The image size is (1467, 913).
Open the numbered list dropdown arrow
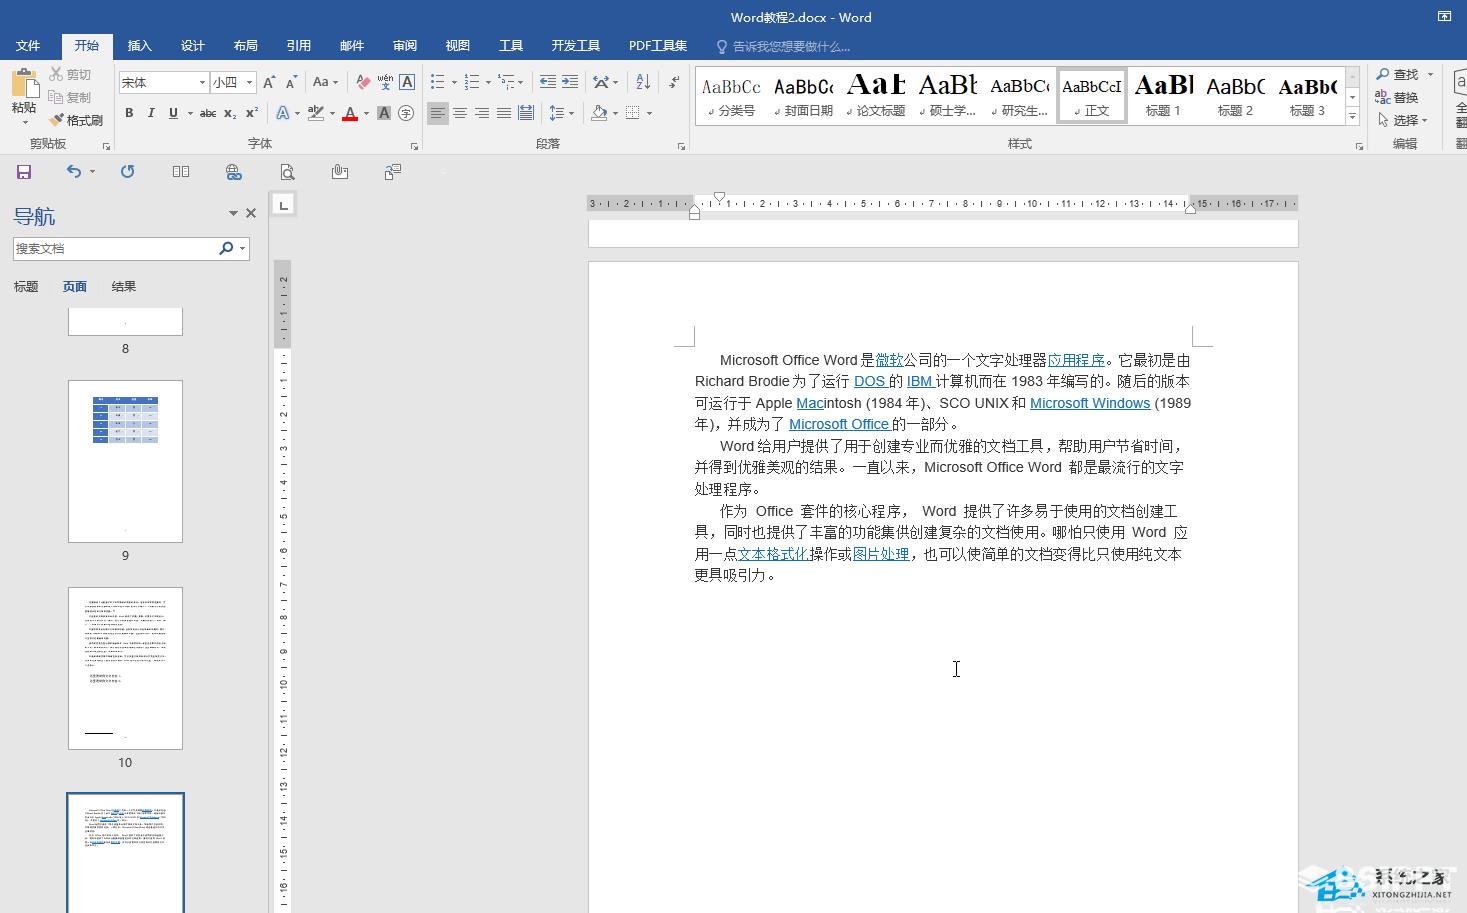(x=488, y=82)
